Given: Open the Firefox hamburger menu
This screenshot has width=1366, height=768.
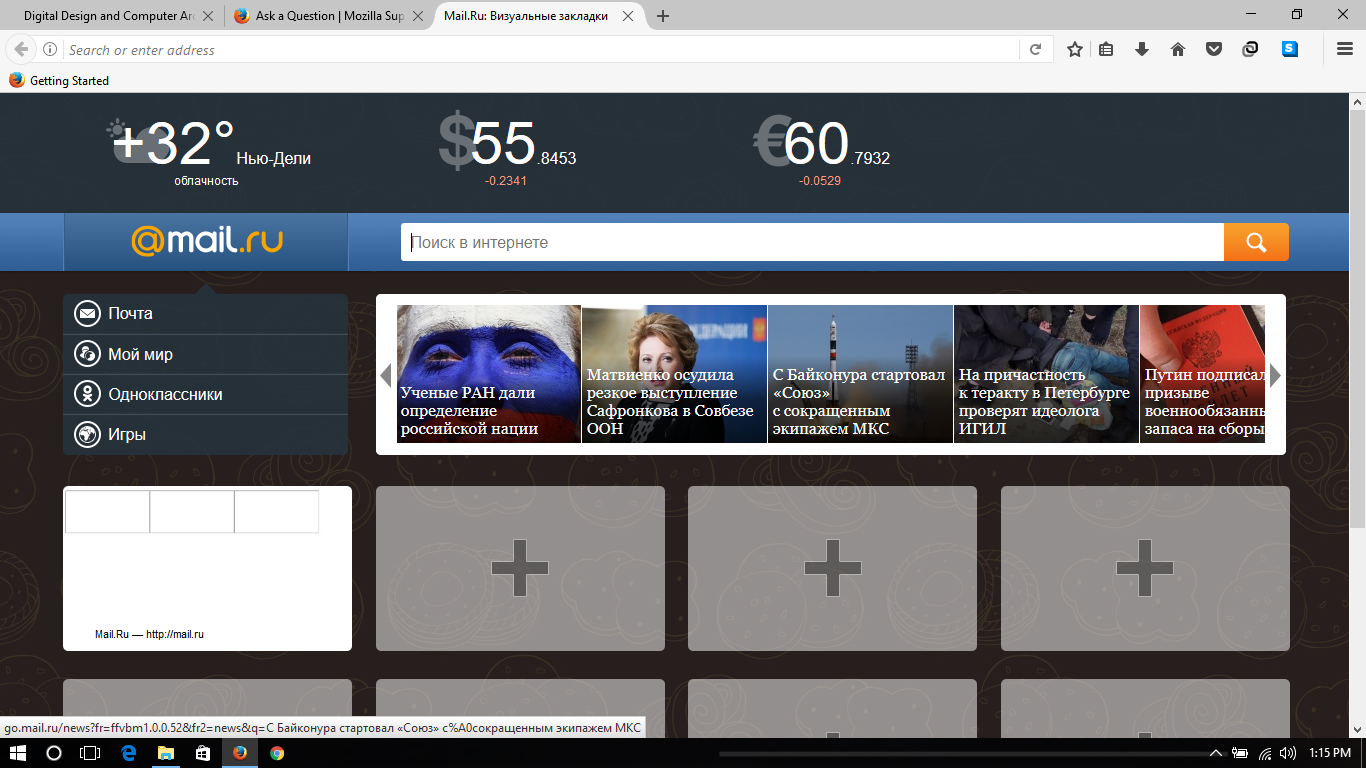Looking at the screenshot, I should coord(1345,49).
